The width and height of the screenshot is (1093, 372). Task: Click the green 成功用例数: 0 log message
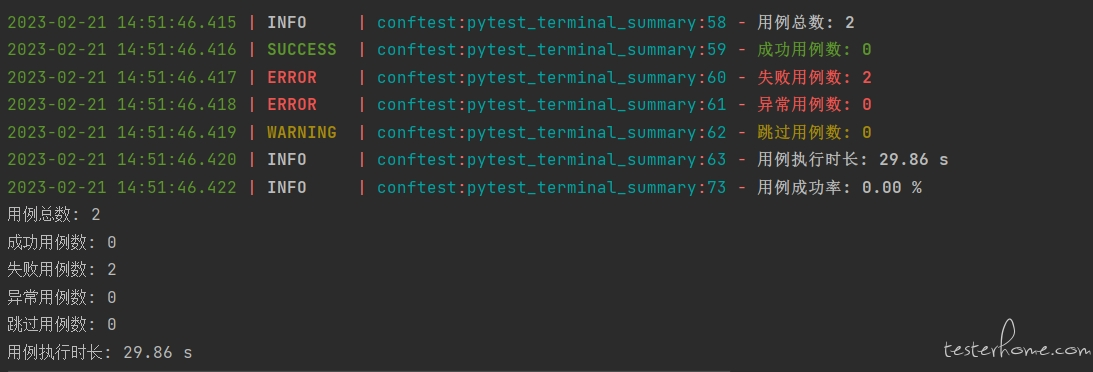pos(814,50)
